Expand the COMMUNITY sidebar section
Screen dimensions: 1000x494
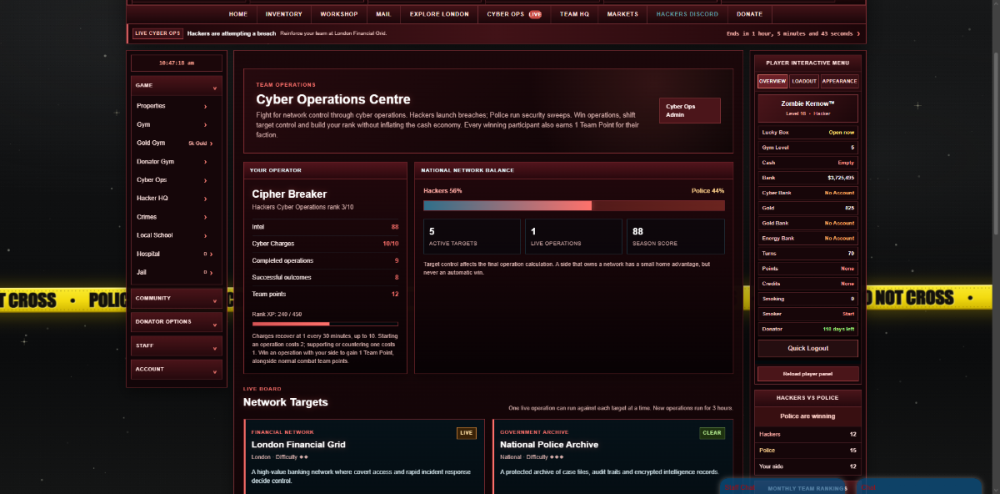pos(177,298)
